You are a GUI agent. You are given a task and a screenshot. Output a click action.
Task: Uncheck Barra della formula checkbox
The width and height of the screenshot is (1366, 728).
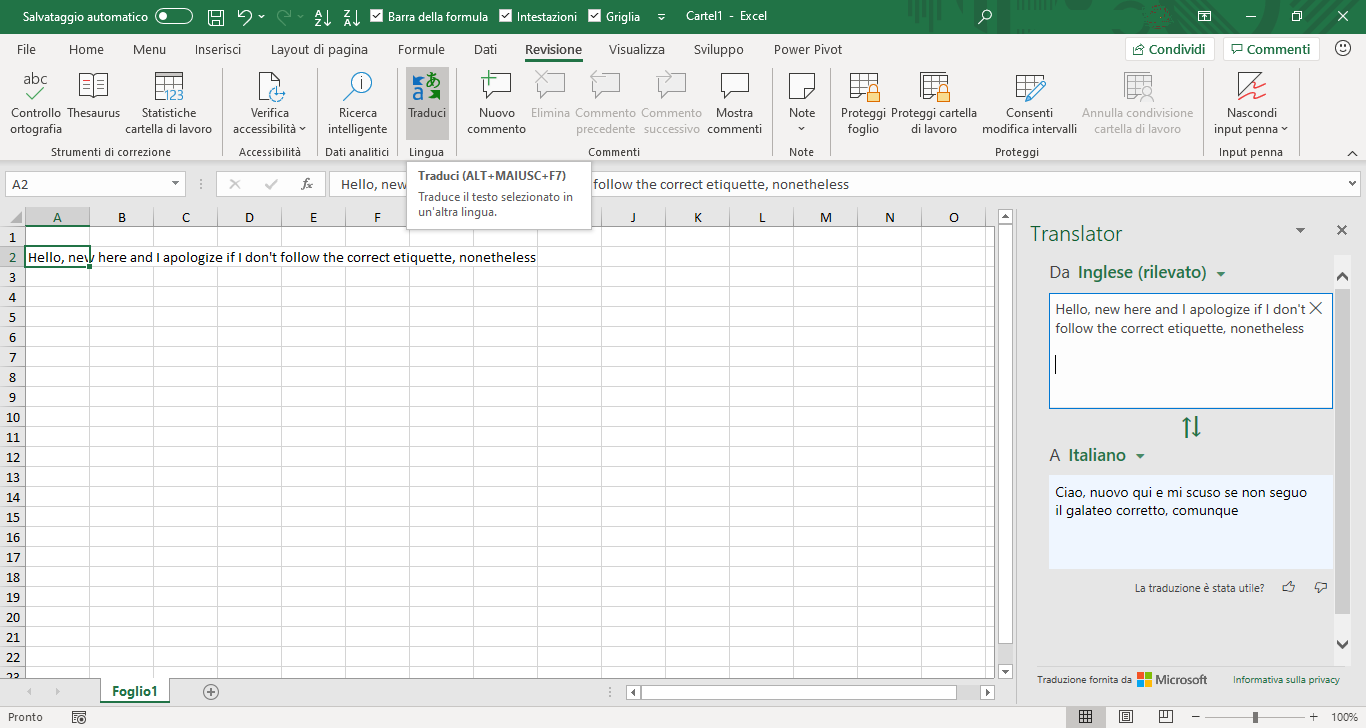tap(376, 17)
